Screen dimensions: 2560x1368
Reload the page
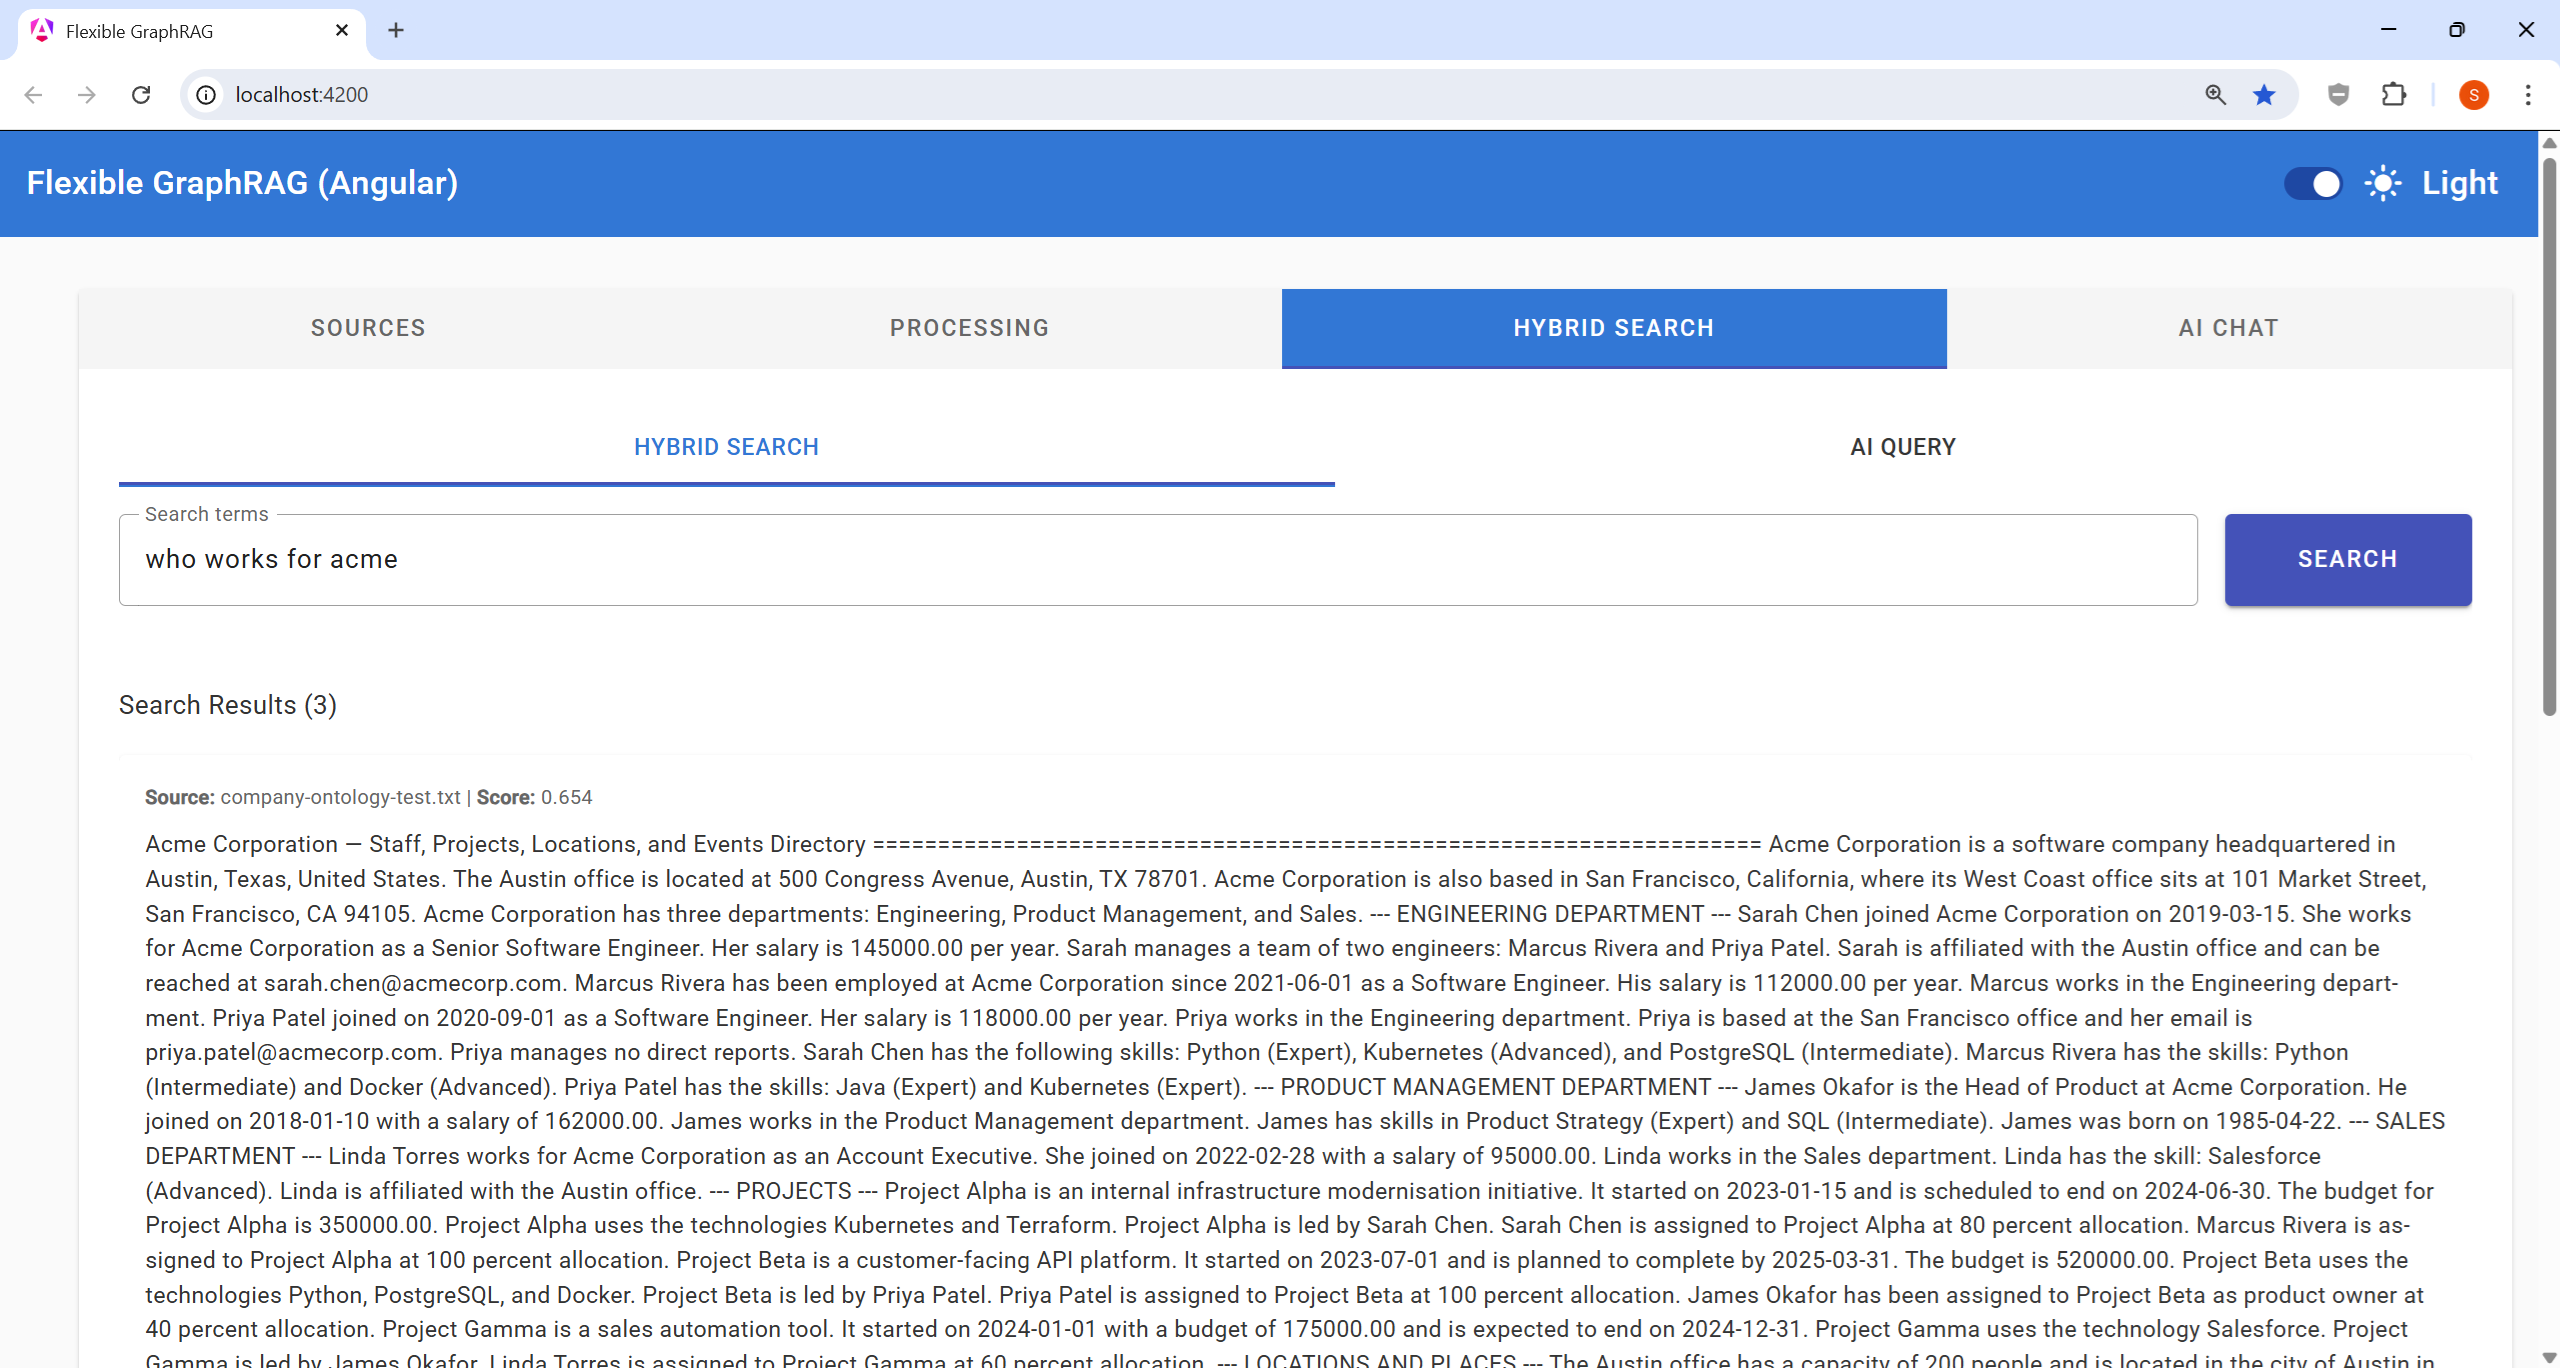(141, 95)
